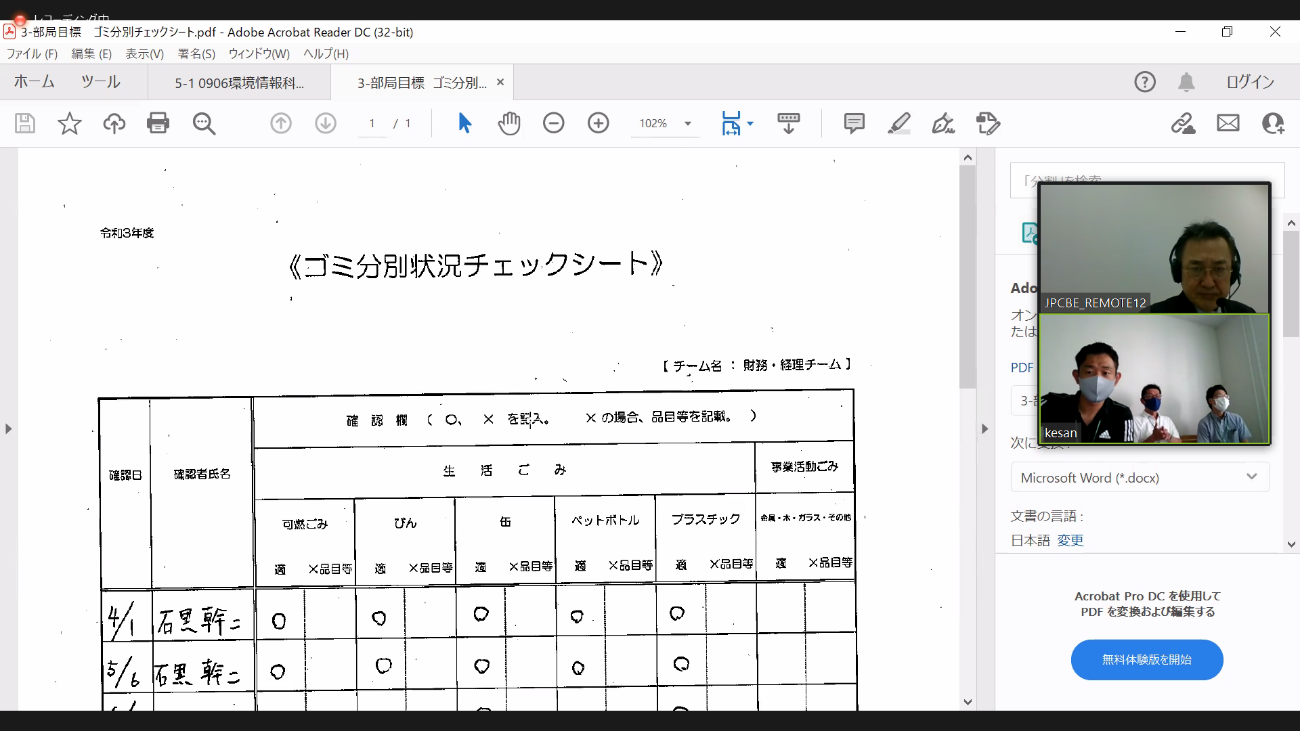1300x731 pixels.
Task: Print the document using printer icon
Action: [x=158, y=123]
